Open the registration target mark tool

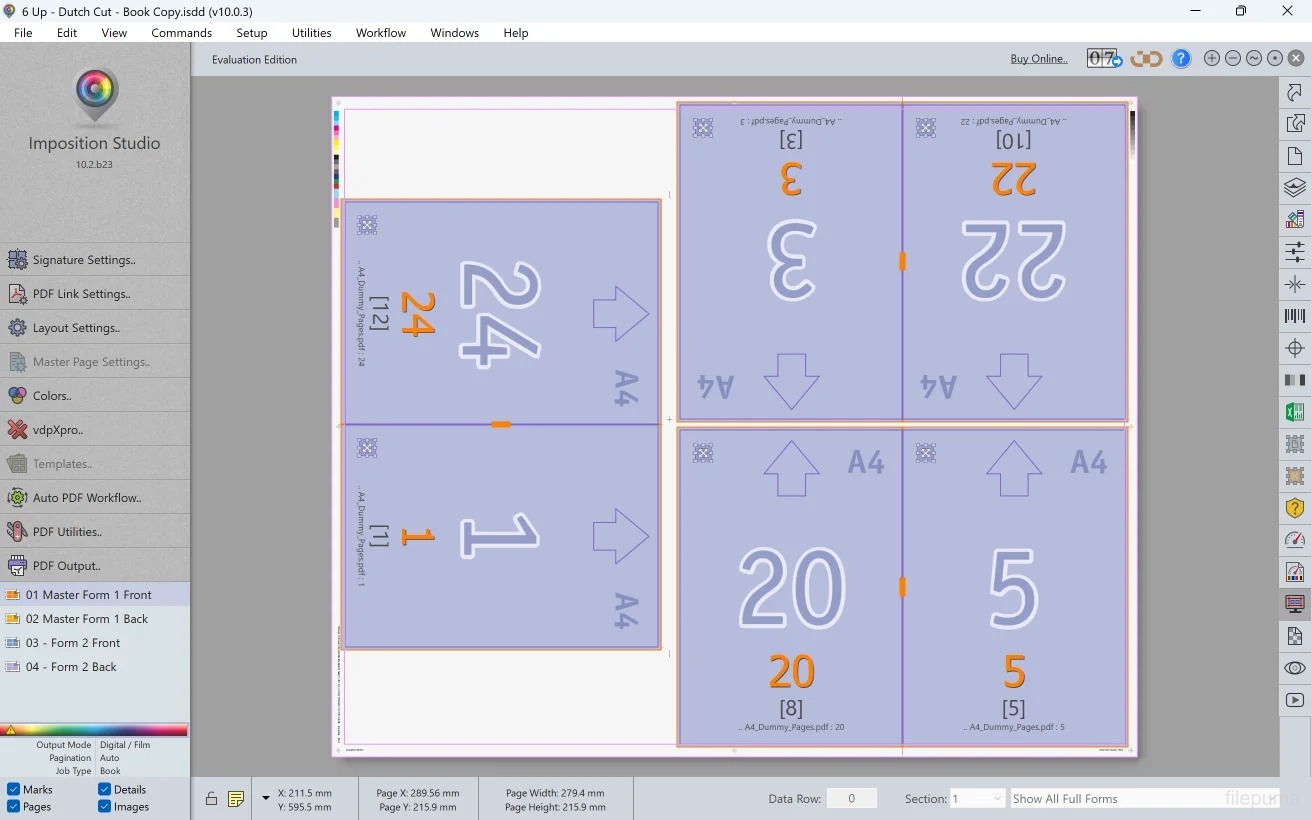point(1295,348)
